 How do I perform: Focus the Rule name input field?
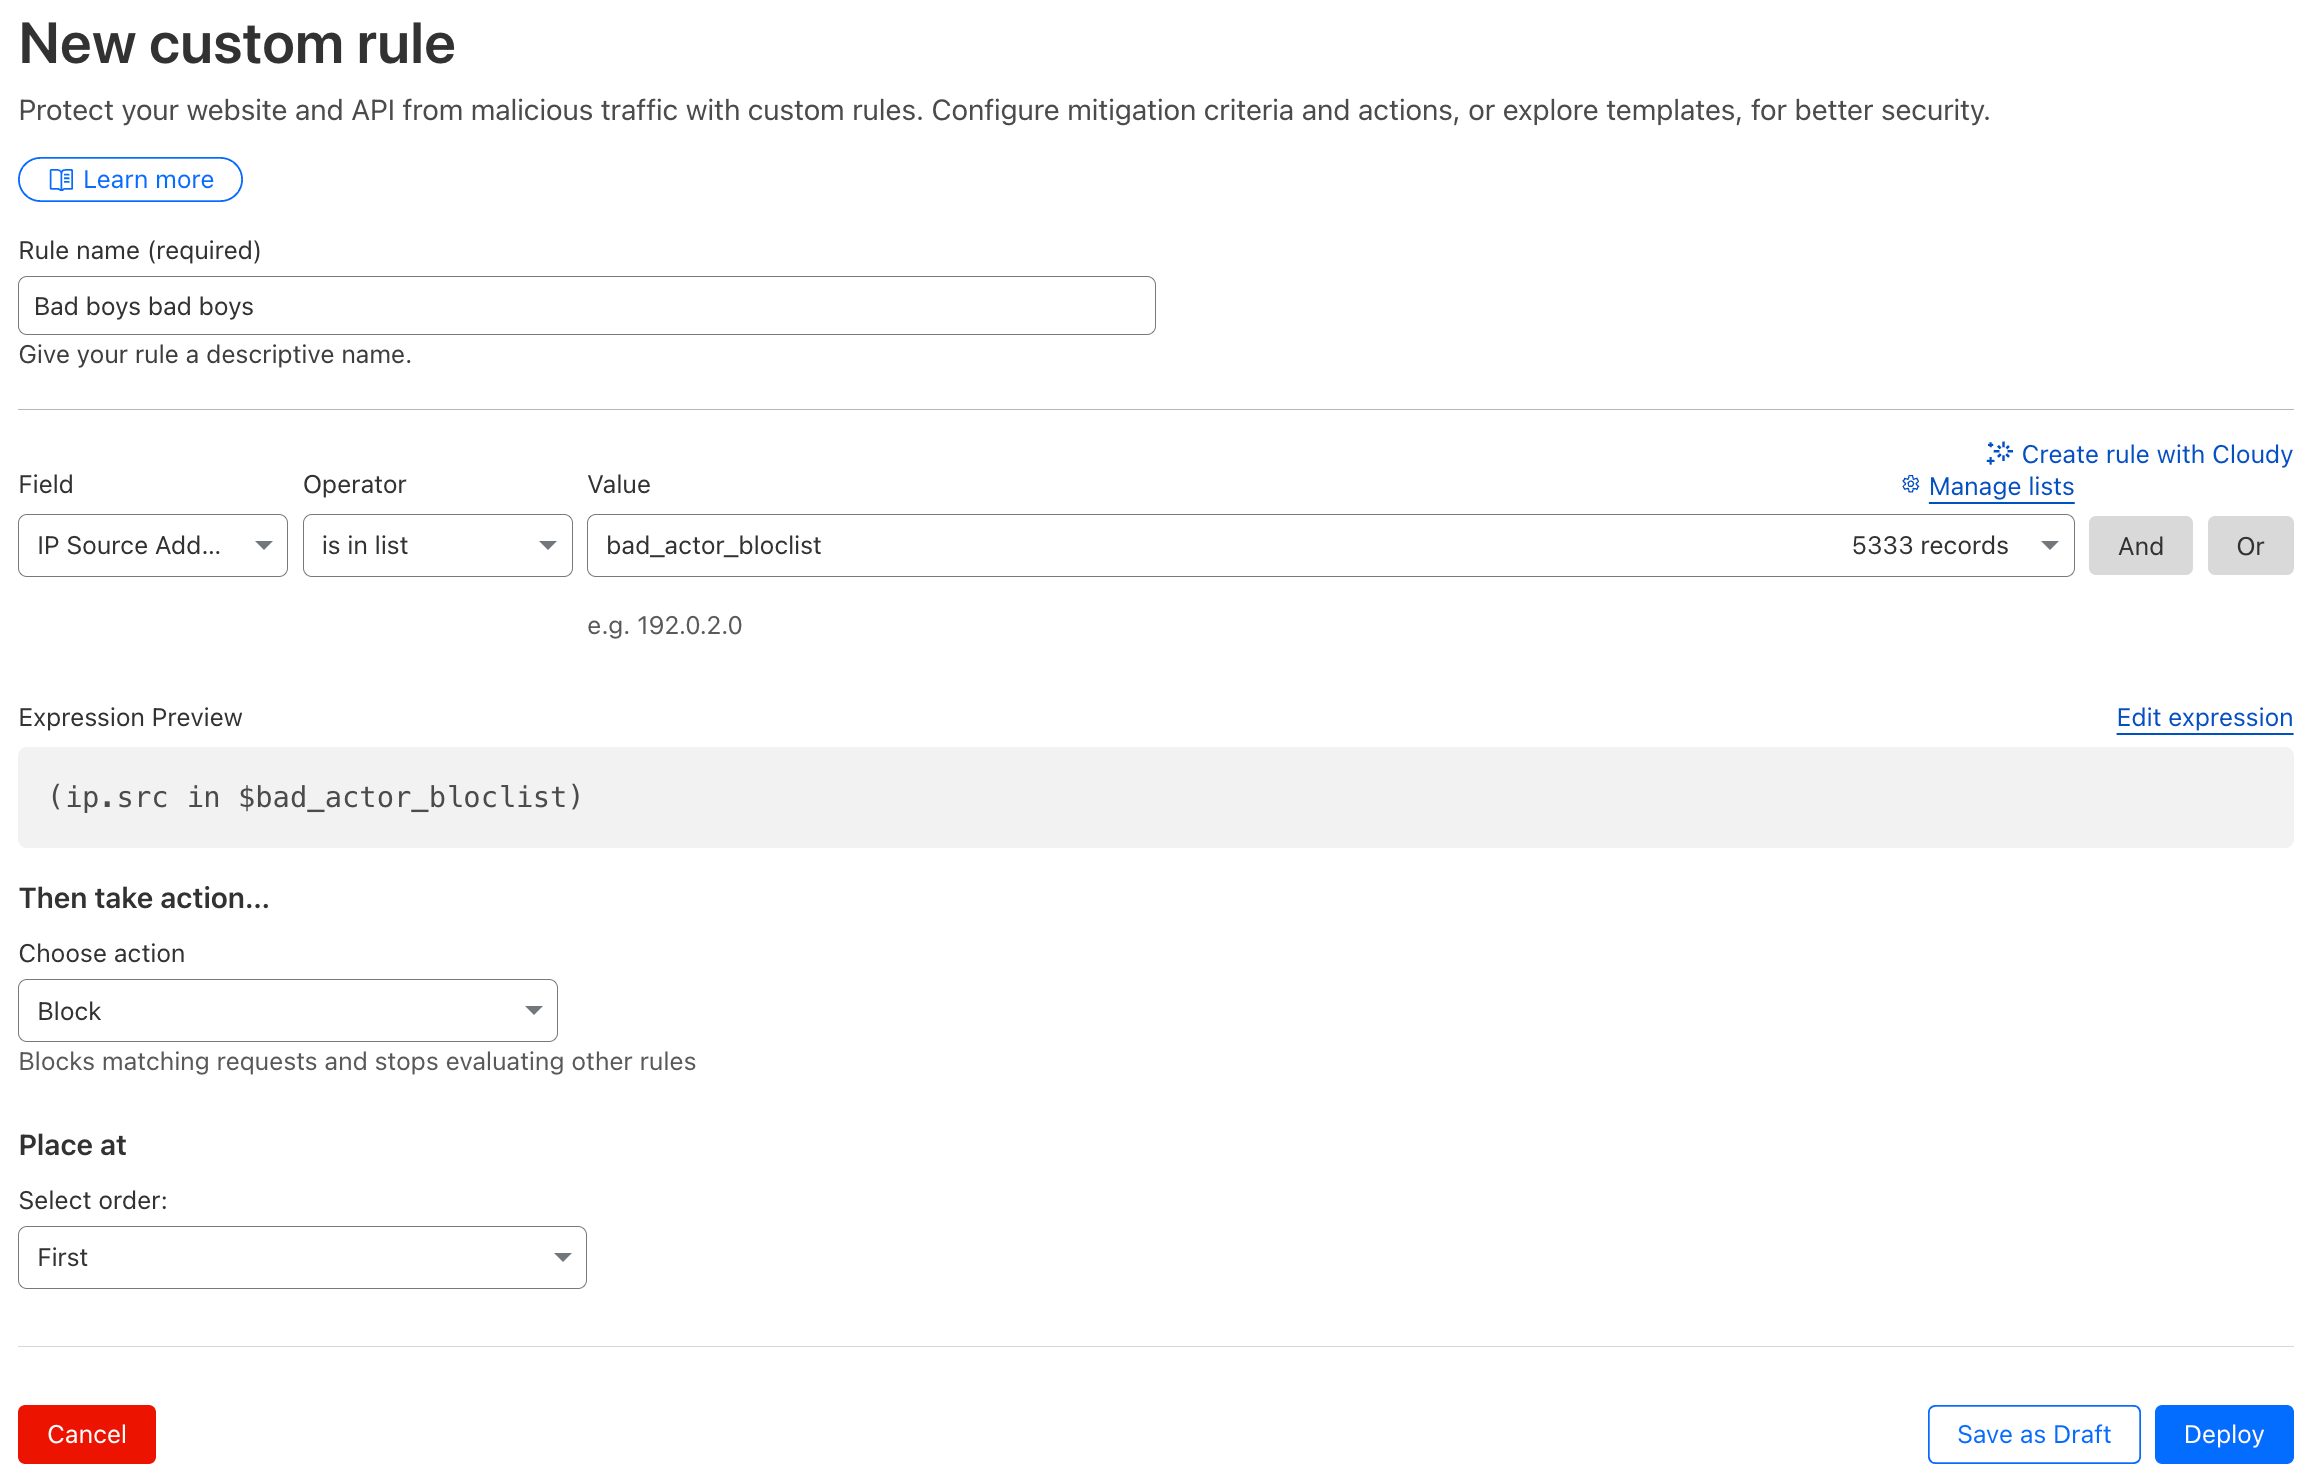coord(587,306)
